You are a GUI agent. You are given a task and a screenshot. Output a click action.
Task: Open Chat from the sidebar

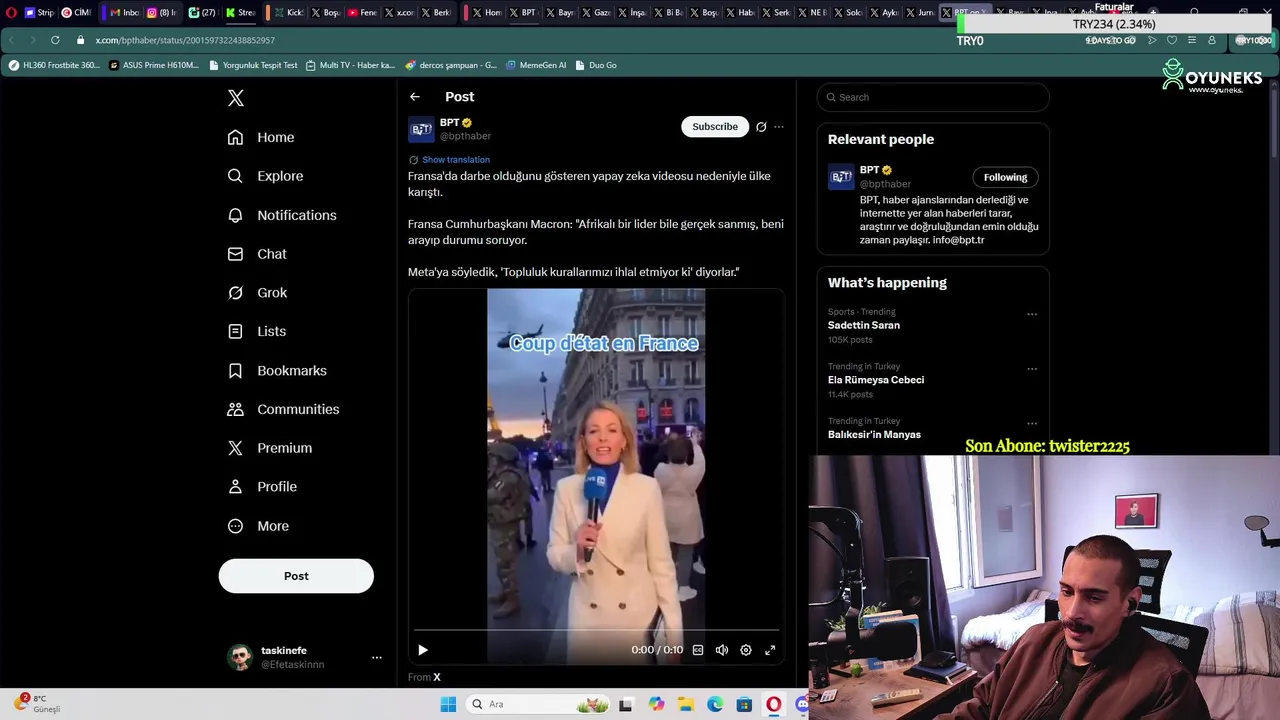click(x=257, y=254)
